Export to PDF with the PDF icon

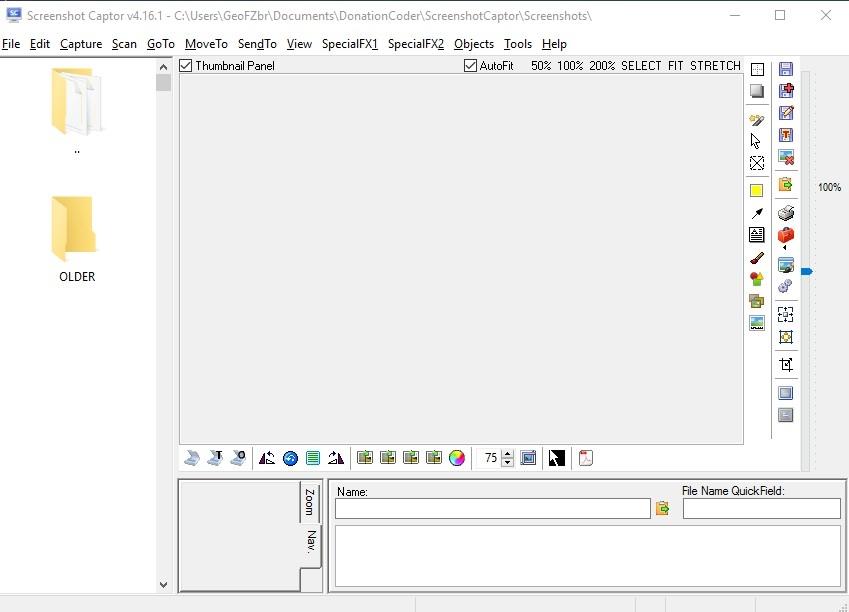tap(586, 458)
